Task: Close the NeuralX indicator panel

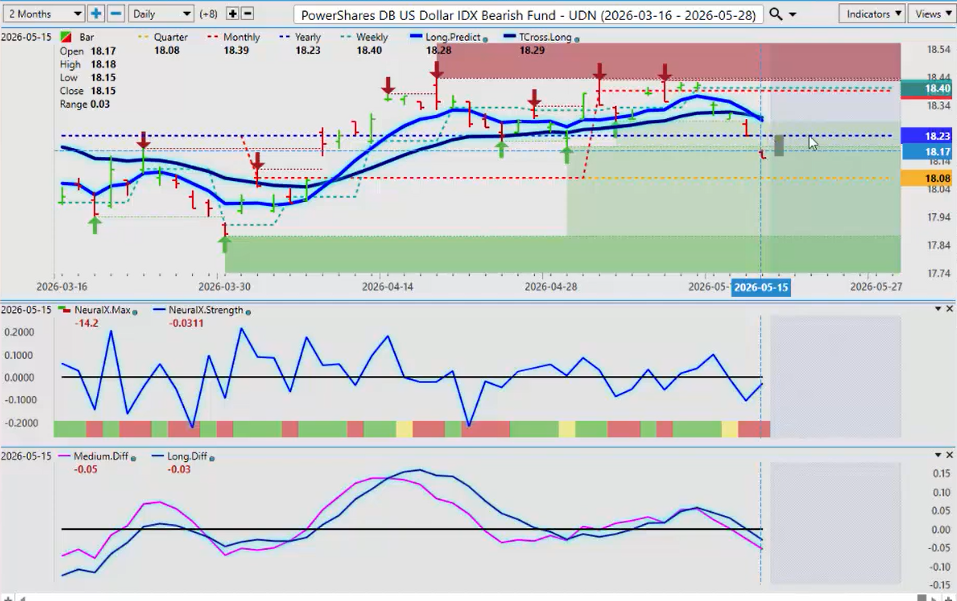Action: [x=950, y=309]
